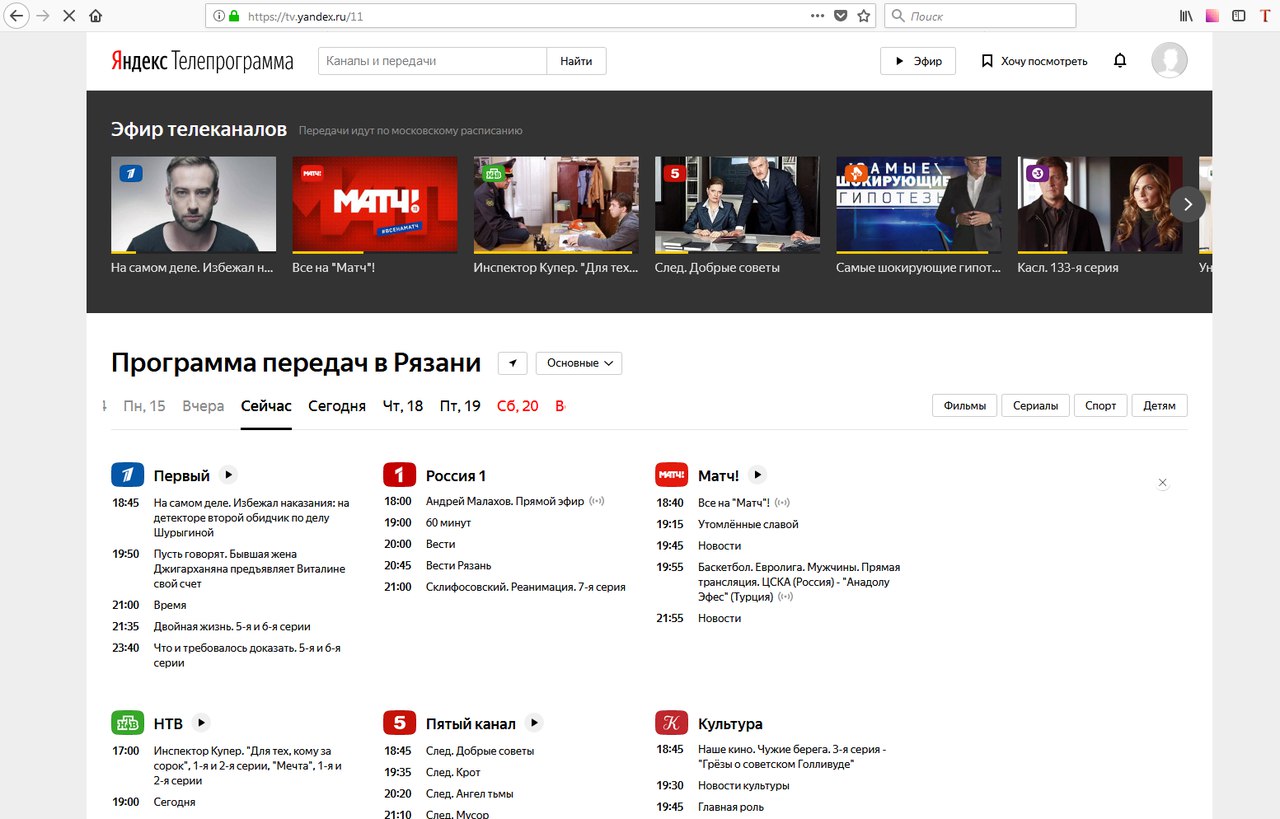1280x819 pixels.
Task: Open Утомлённые славой listing
Action: (x=748, y=524)
